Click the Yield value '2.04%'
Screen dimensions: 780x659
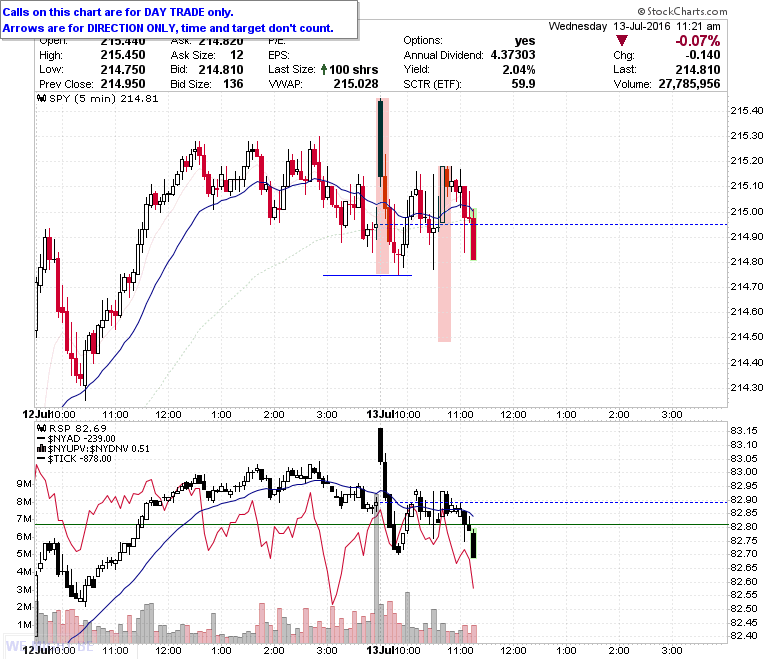click(519, 70)
